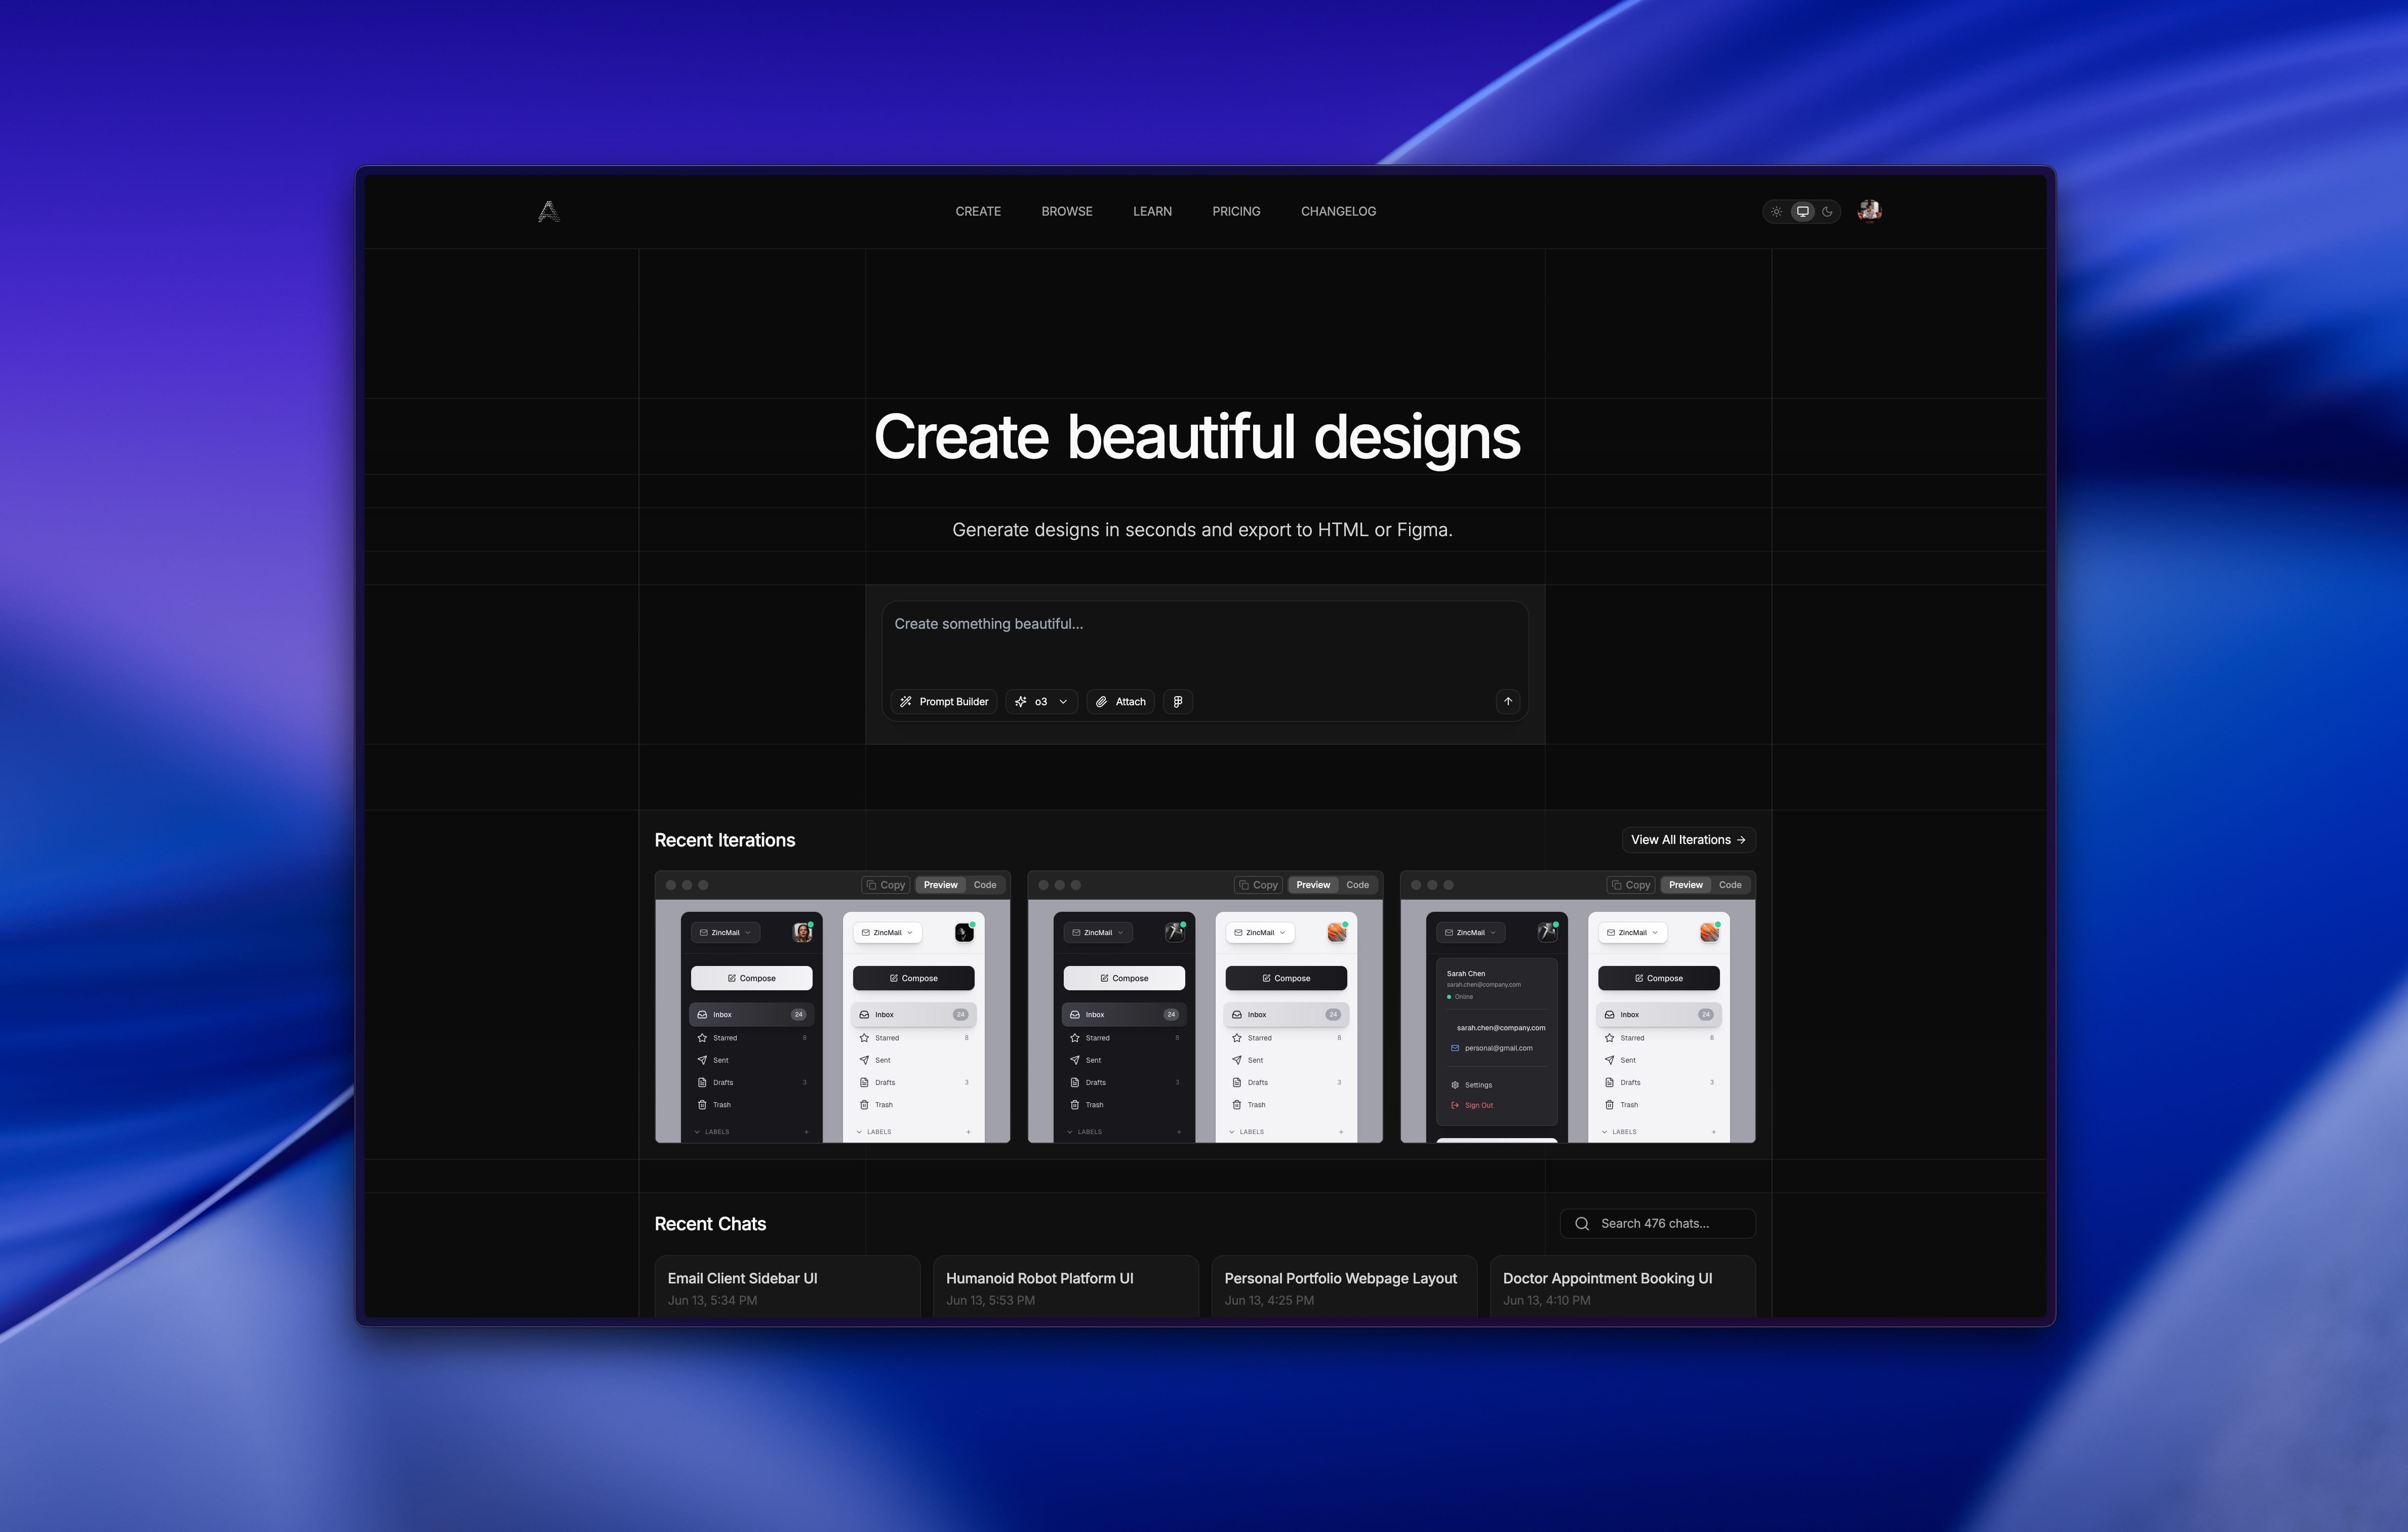This screenshot has height=1532, width=2408.
Task: Copy the first iteration card
Action: (885, 885)
